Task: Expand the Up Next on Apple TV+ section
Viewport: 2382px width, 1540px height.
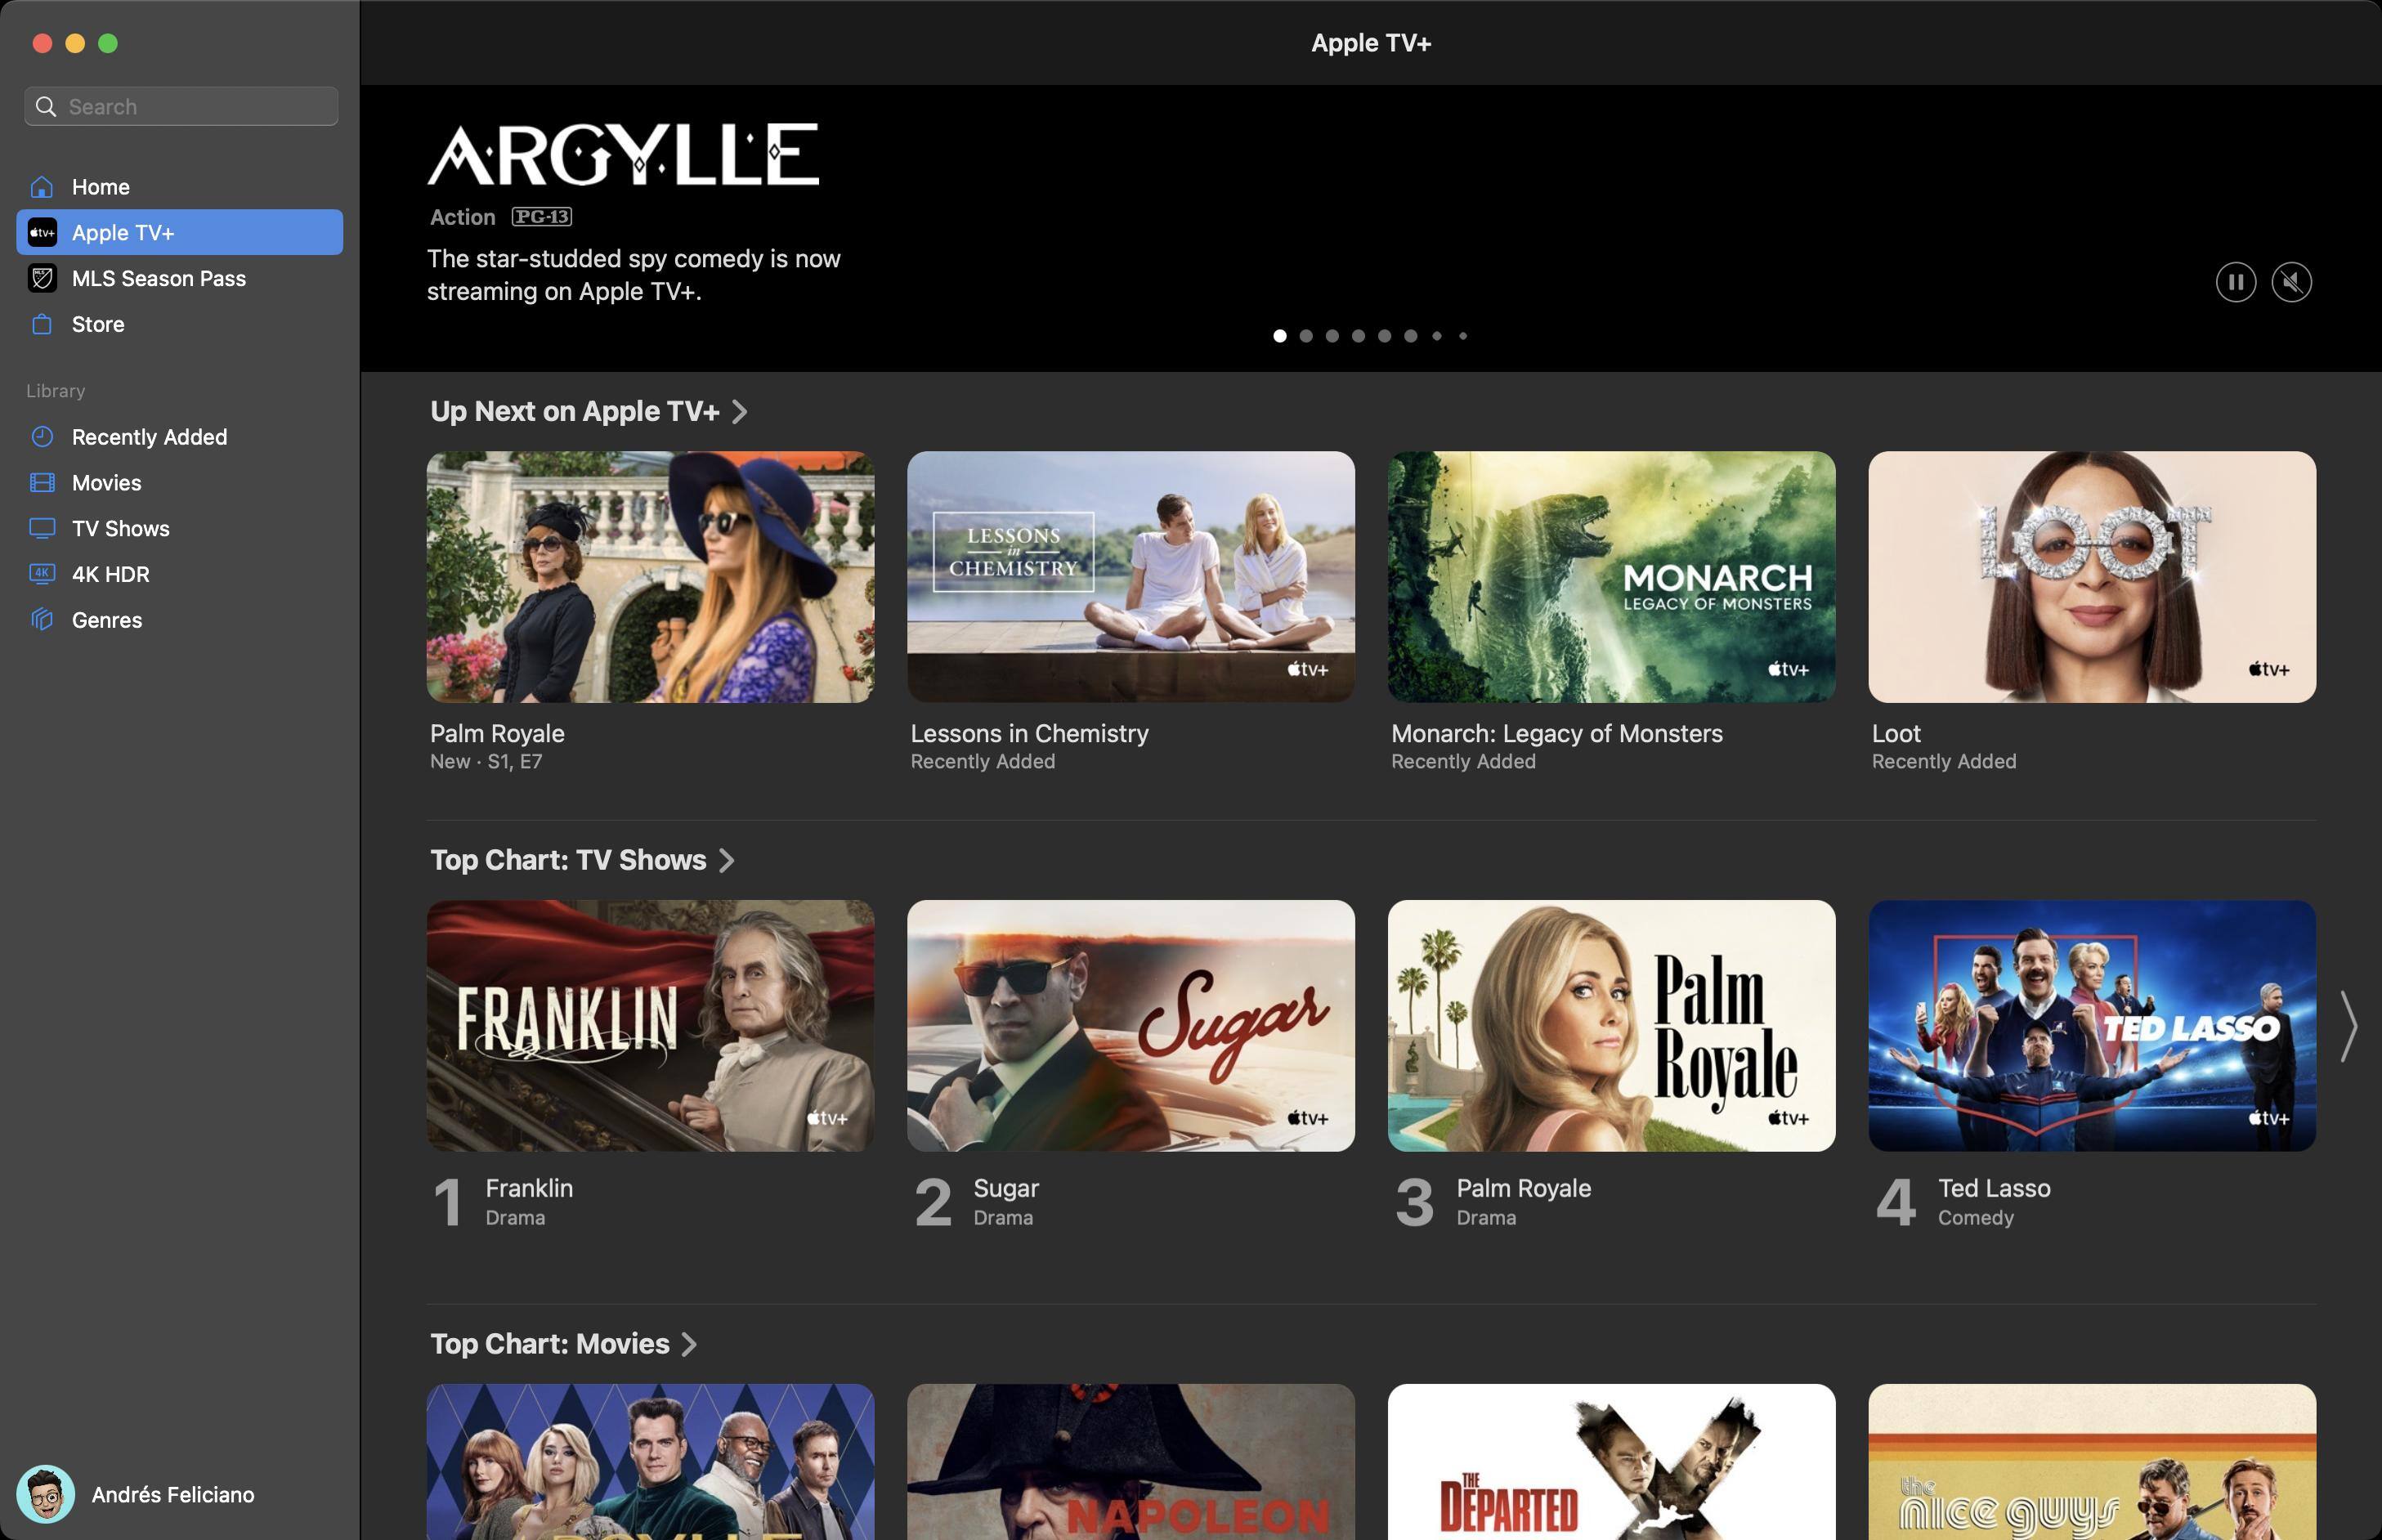Action: 739,412
